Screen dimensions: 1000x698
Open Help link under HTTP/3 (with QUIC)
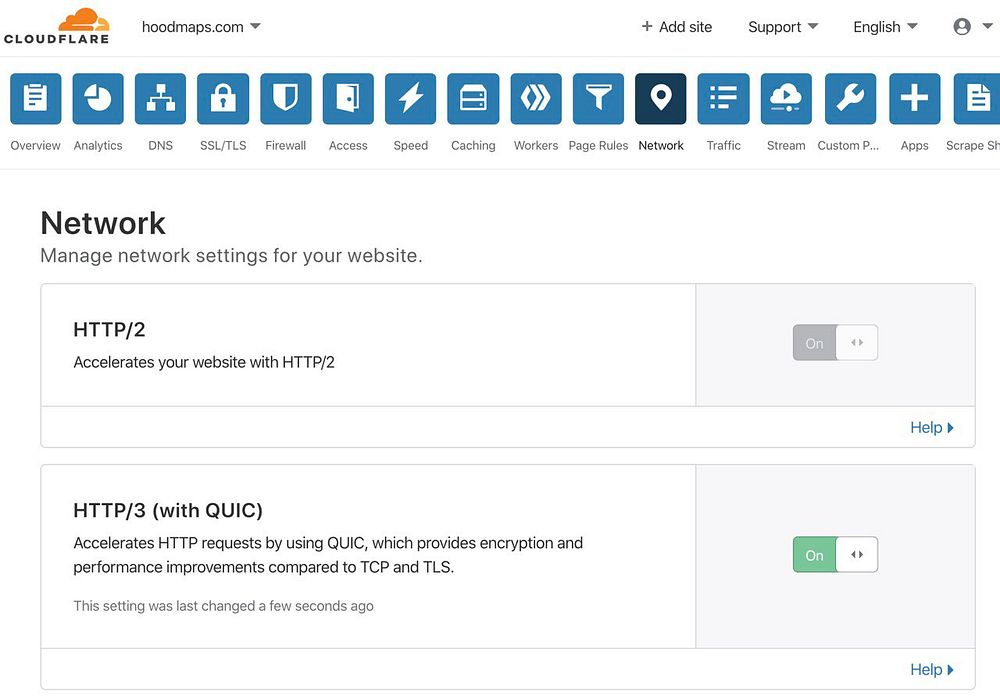pyautogui.click(x=931, y=669)
